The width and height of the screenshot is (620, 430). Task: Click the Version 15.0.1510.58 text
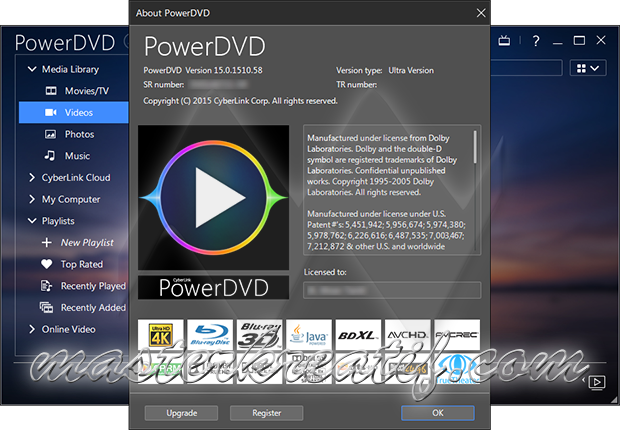pyautogui.click(x=224, y=70)
